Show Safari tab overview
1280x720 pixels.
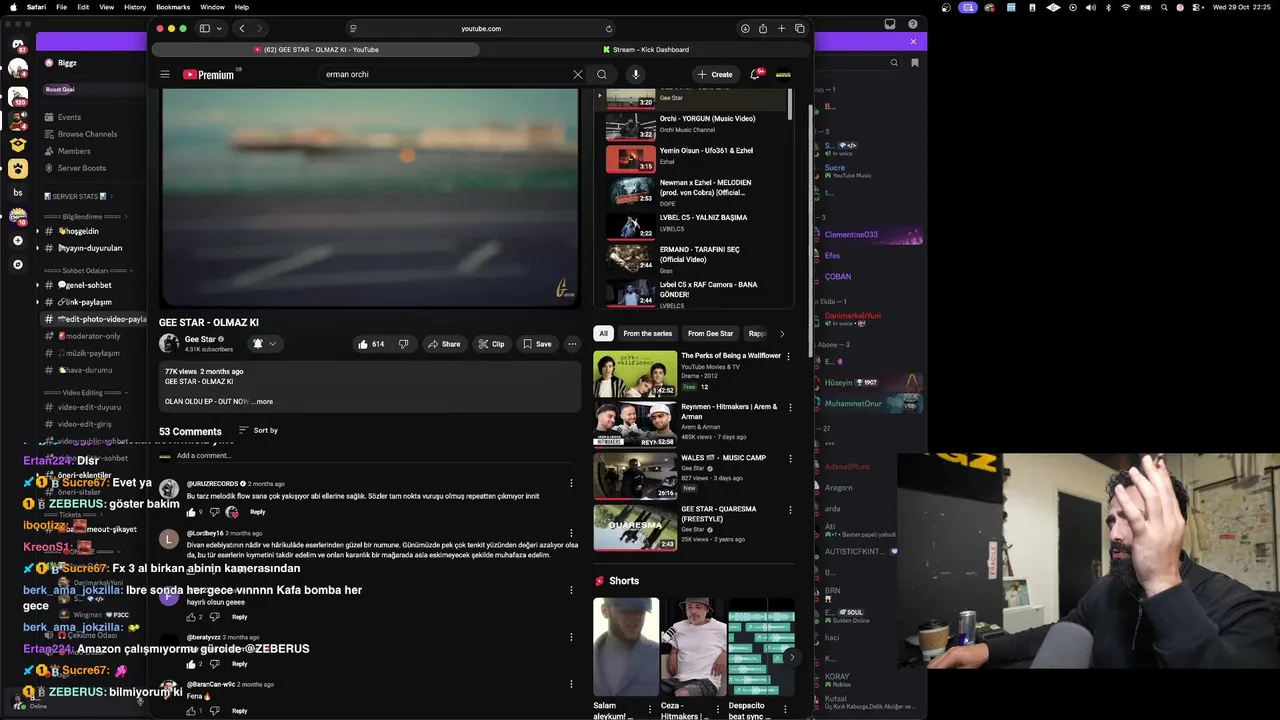pos(800,29)
